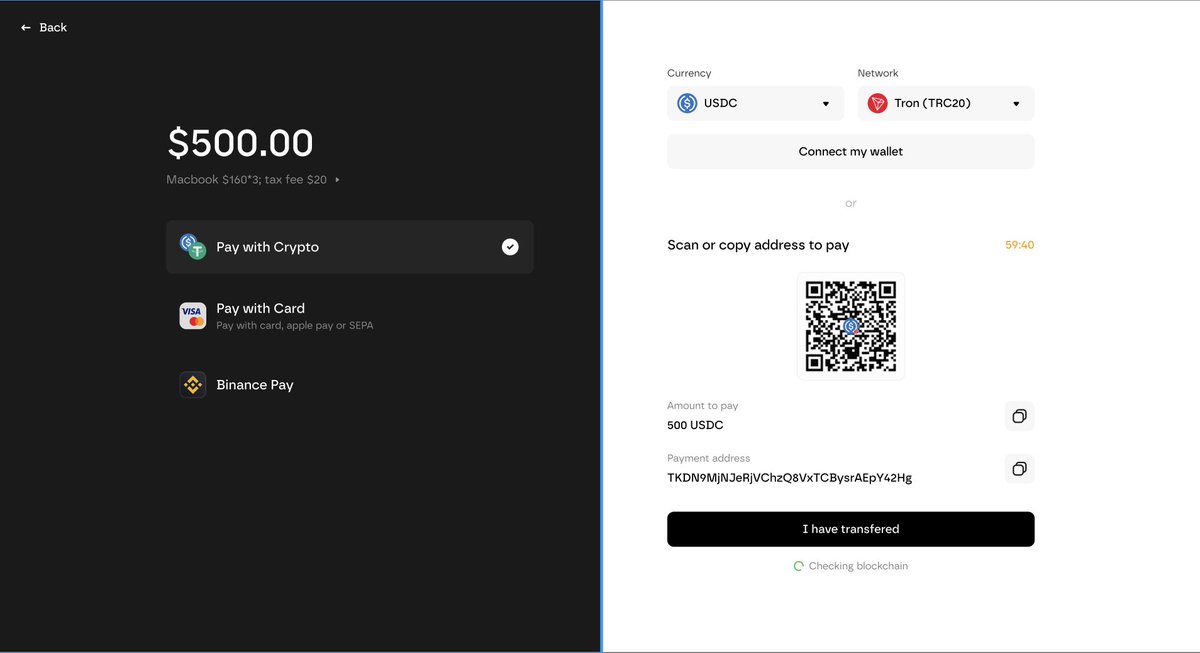Click the 'Pay with card, apple pay or SEPA' subtitle

[x=295, y=326]
